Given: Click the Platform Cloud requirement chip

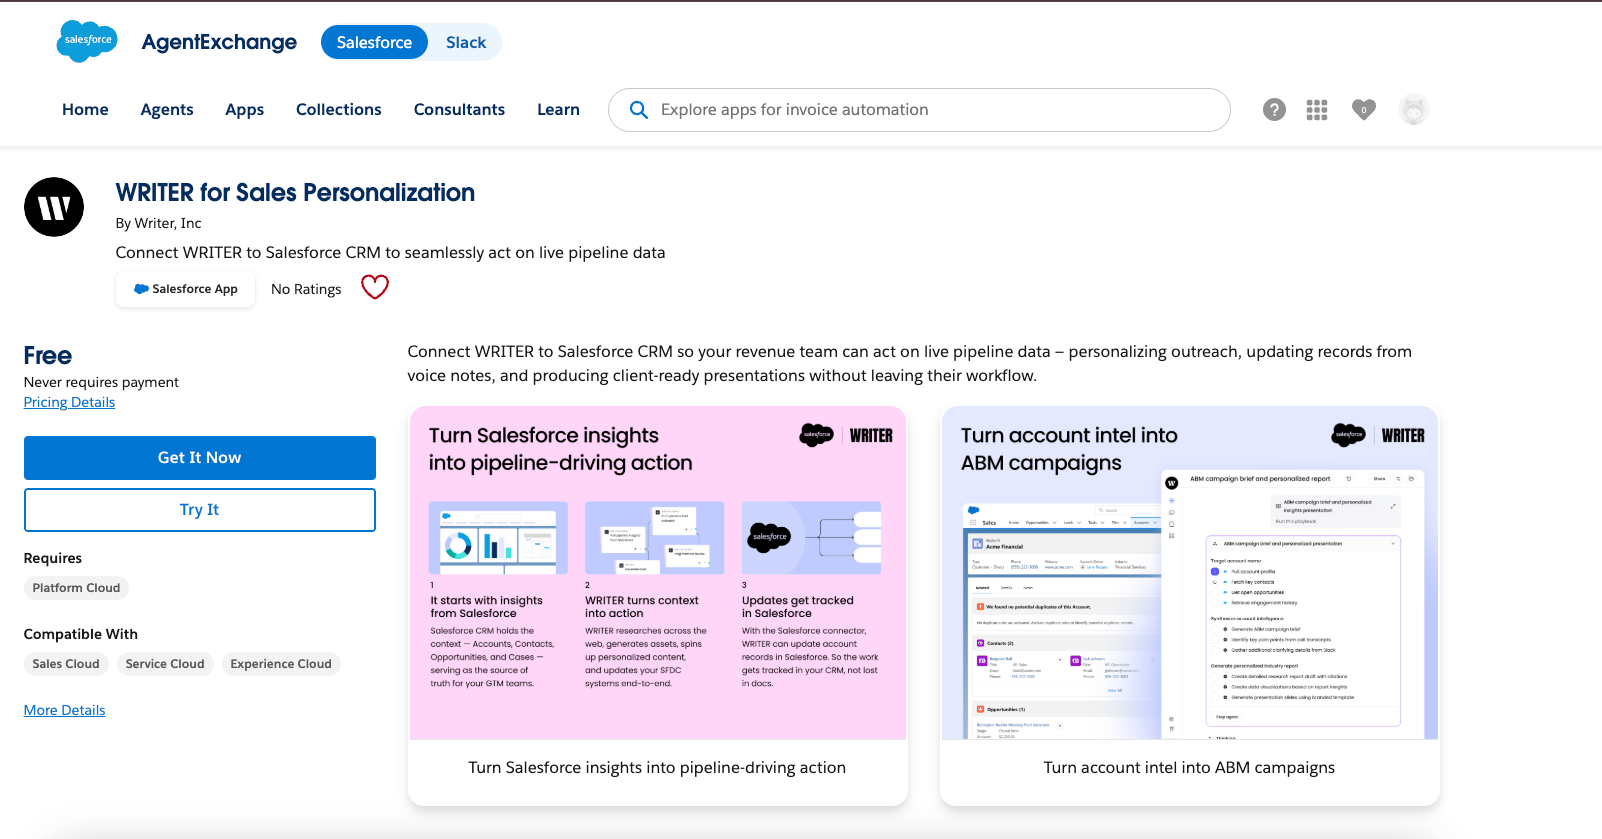Looking at the screenshot, I should click(x=76, y=588).
